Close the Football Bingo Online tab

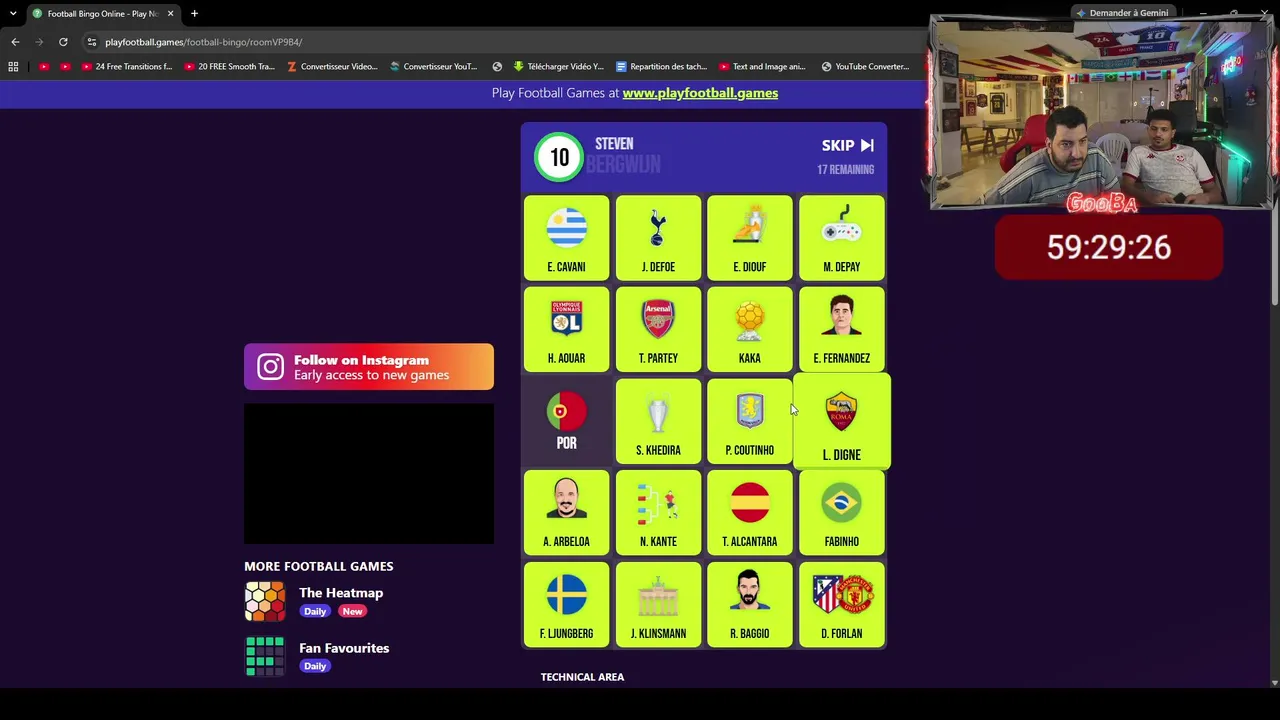pyautogui.click(x=170, y=13)
